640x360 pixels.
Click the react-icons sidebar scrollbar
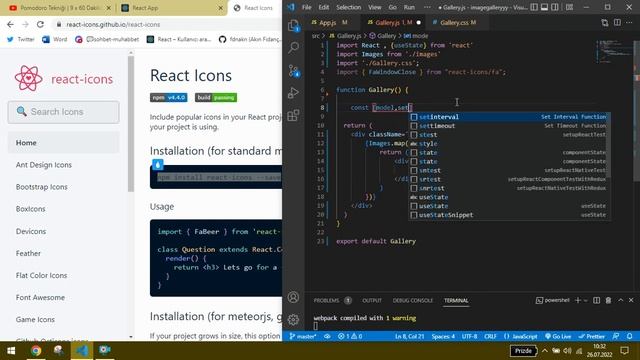131,124
